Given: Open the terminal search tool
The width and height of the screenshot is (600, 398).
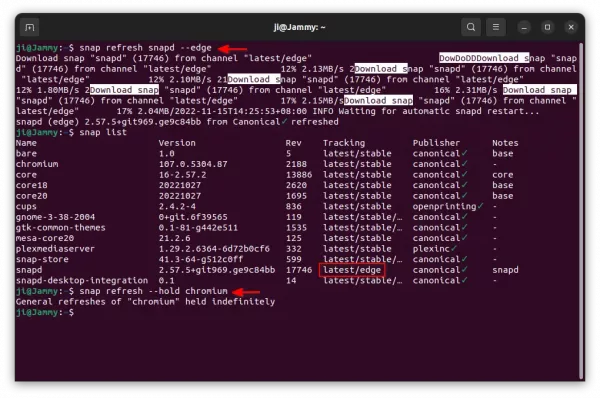Looking at the screenshot, I should coord(471,27).
